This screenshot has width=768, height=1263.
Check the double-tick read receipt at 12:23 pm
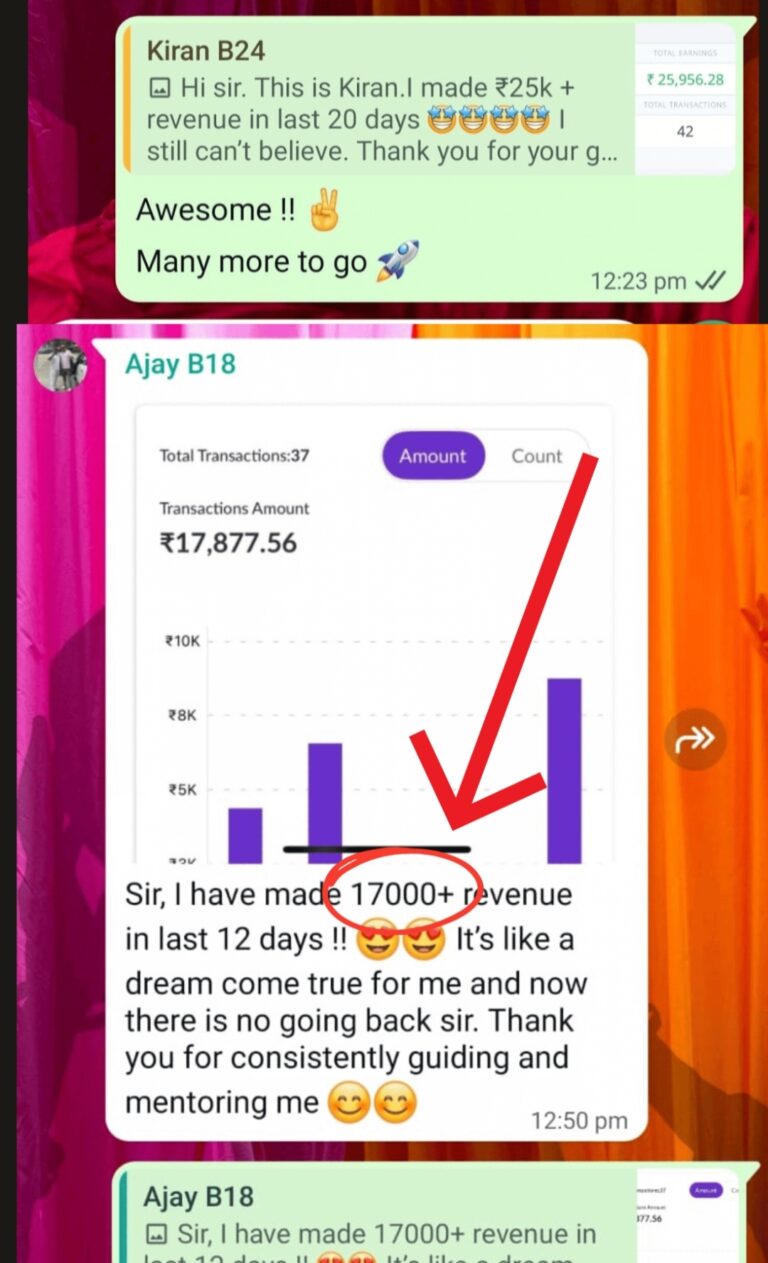[x=712, y=281]
